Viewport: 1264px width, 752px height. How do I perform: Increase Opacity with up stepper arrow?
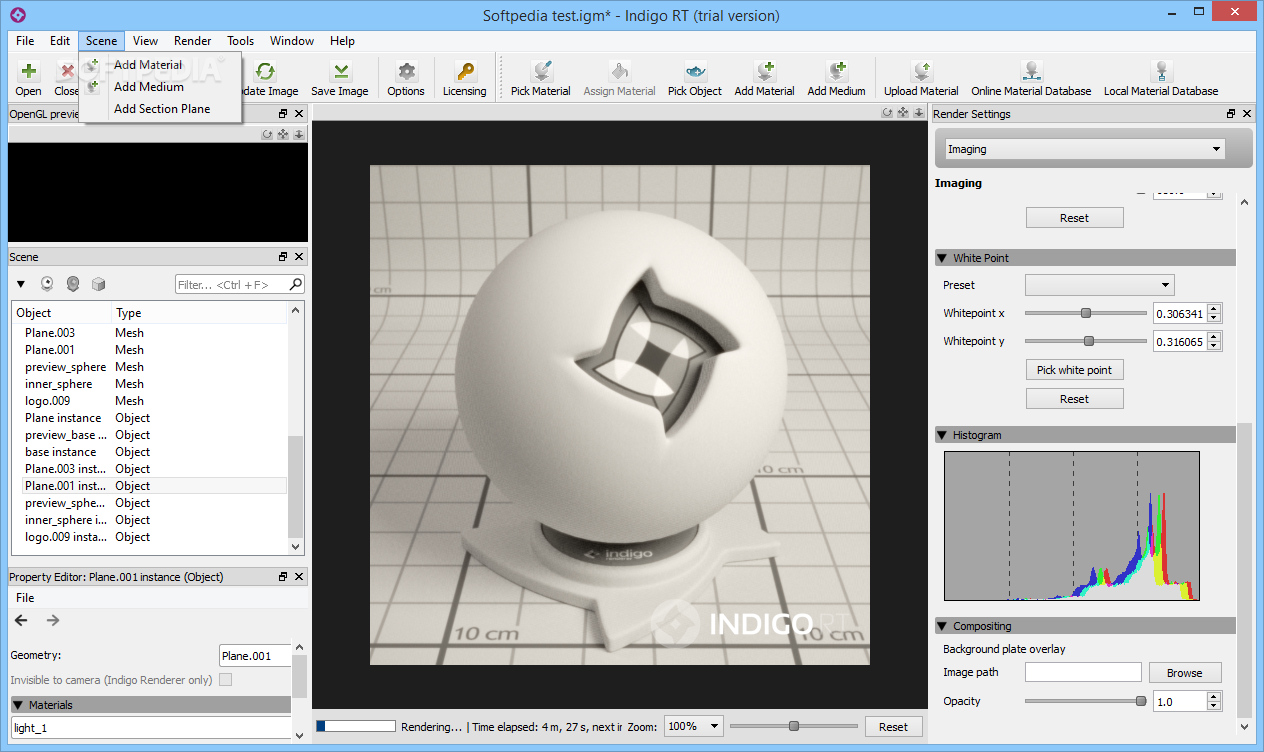coord(1214,697)
